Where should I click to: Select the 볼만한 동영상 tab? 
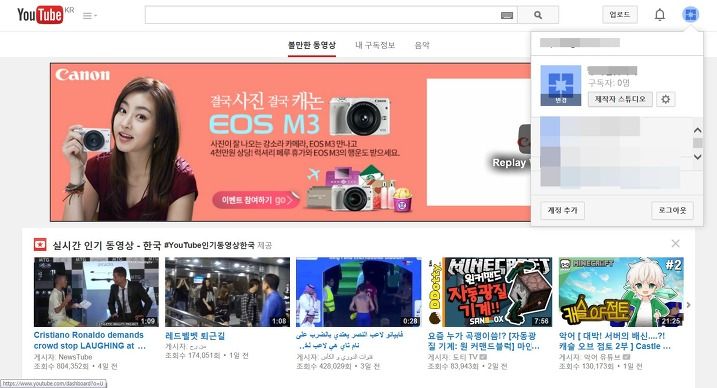click(312, 45)
